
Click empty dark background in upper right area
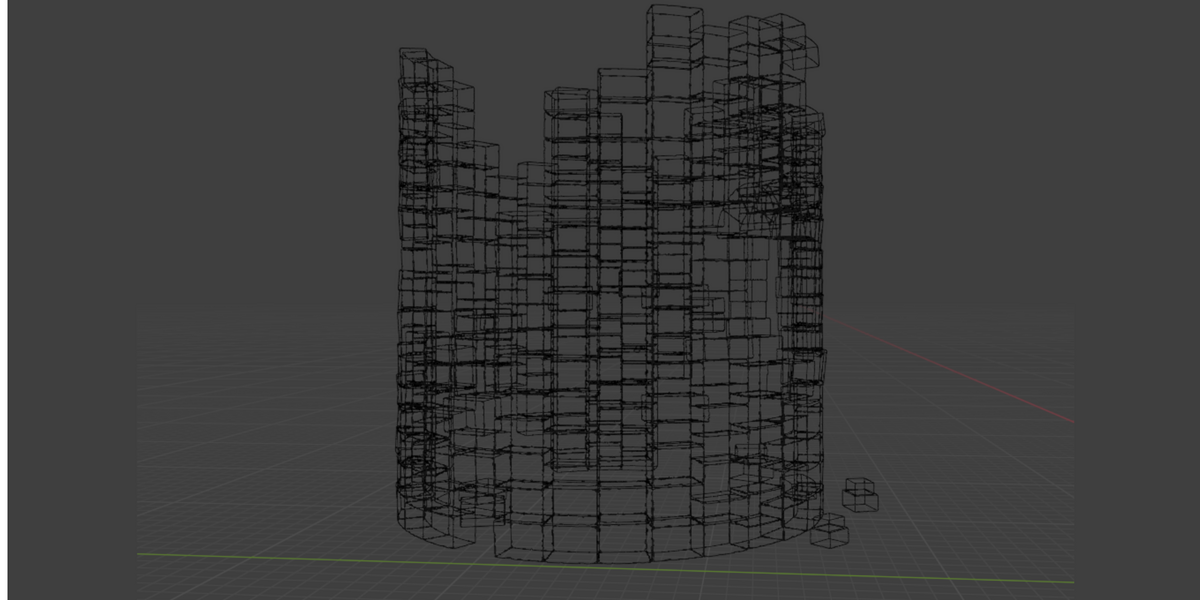pyautogui.click(x=1000, y=120)
